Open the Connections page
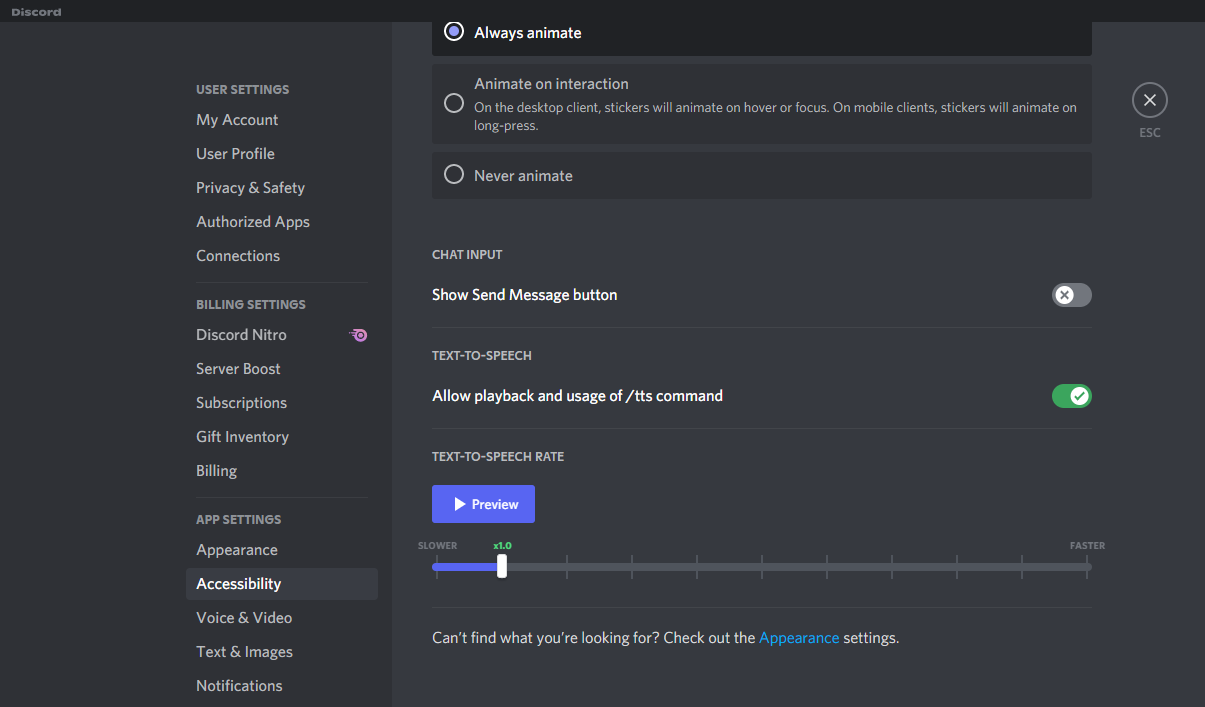1205x707 pixels. (x=237, y=255)
